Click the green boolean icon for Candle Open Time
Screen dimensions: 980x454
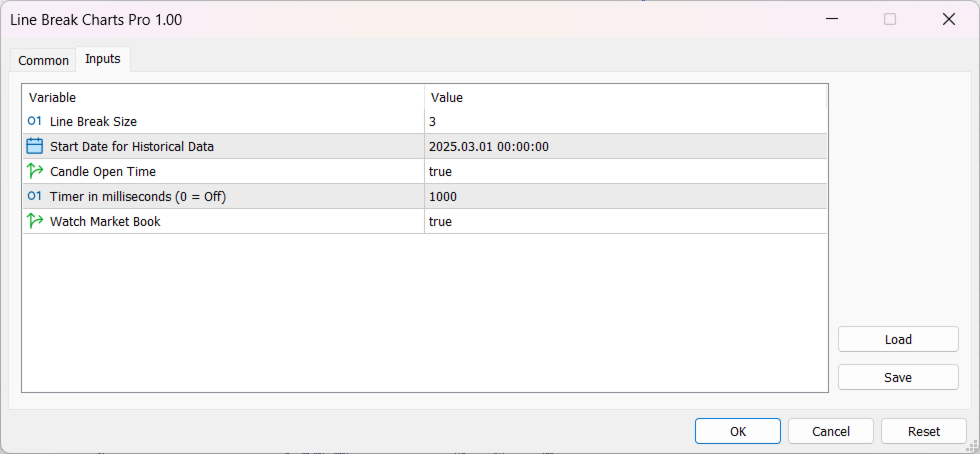pyautogui.click(x=35, y=171)
